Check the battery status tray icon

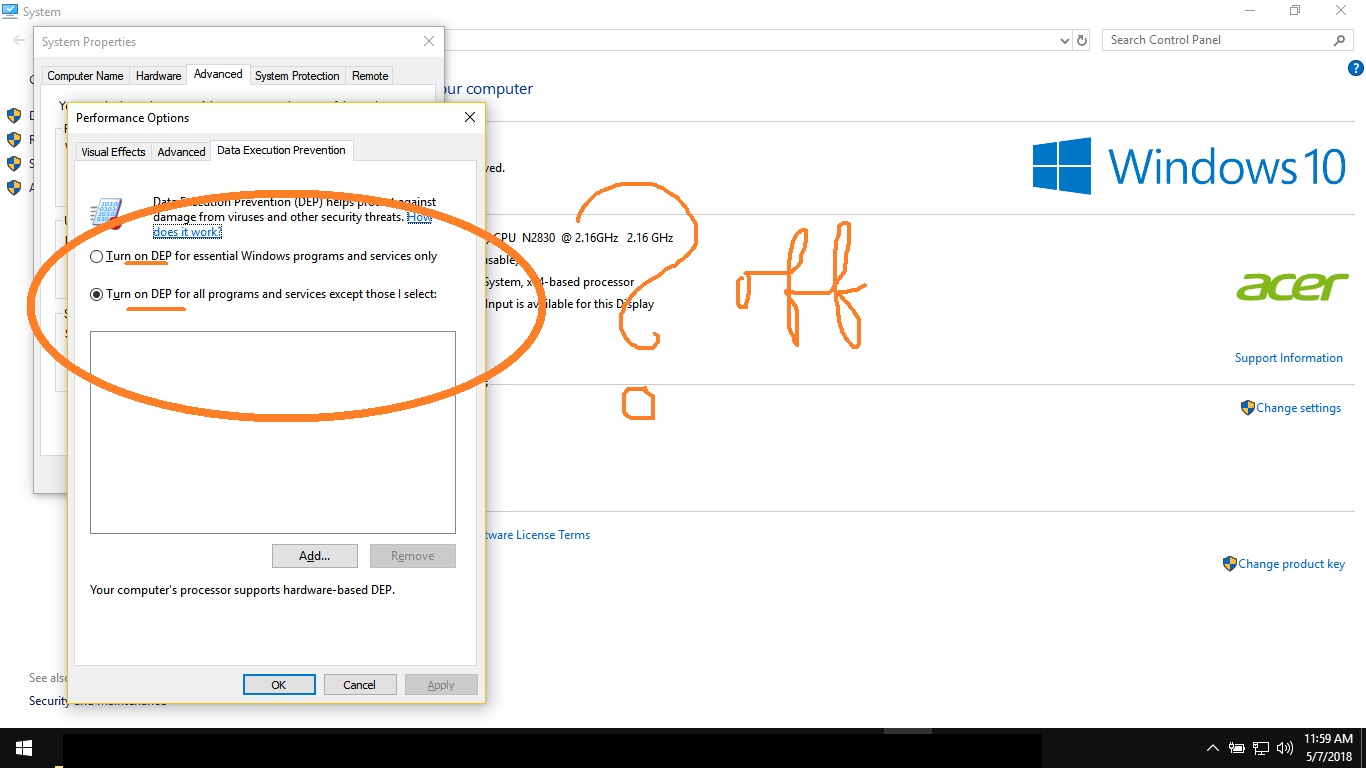pos(1237,748)
